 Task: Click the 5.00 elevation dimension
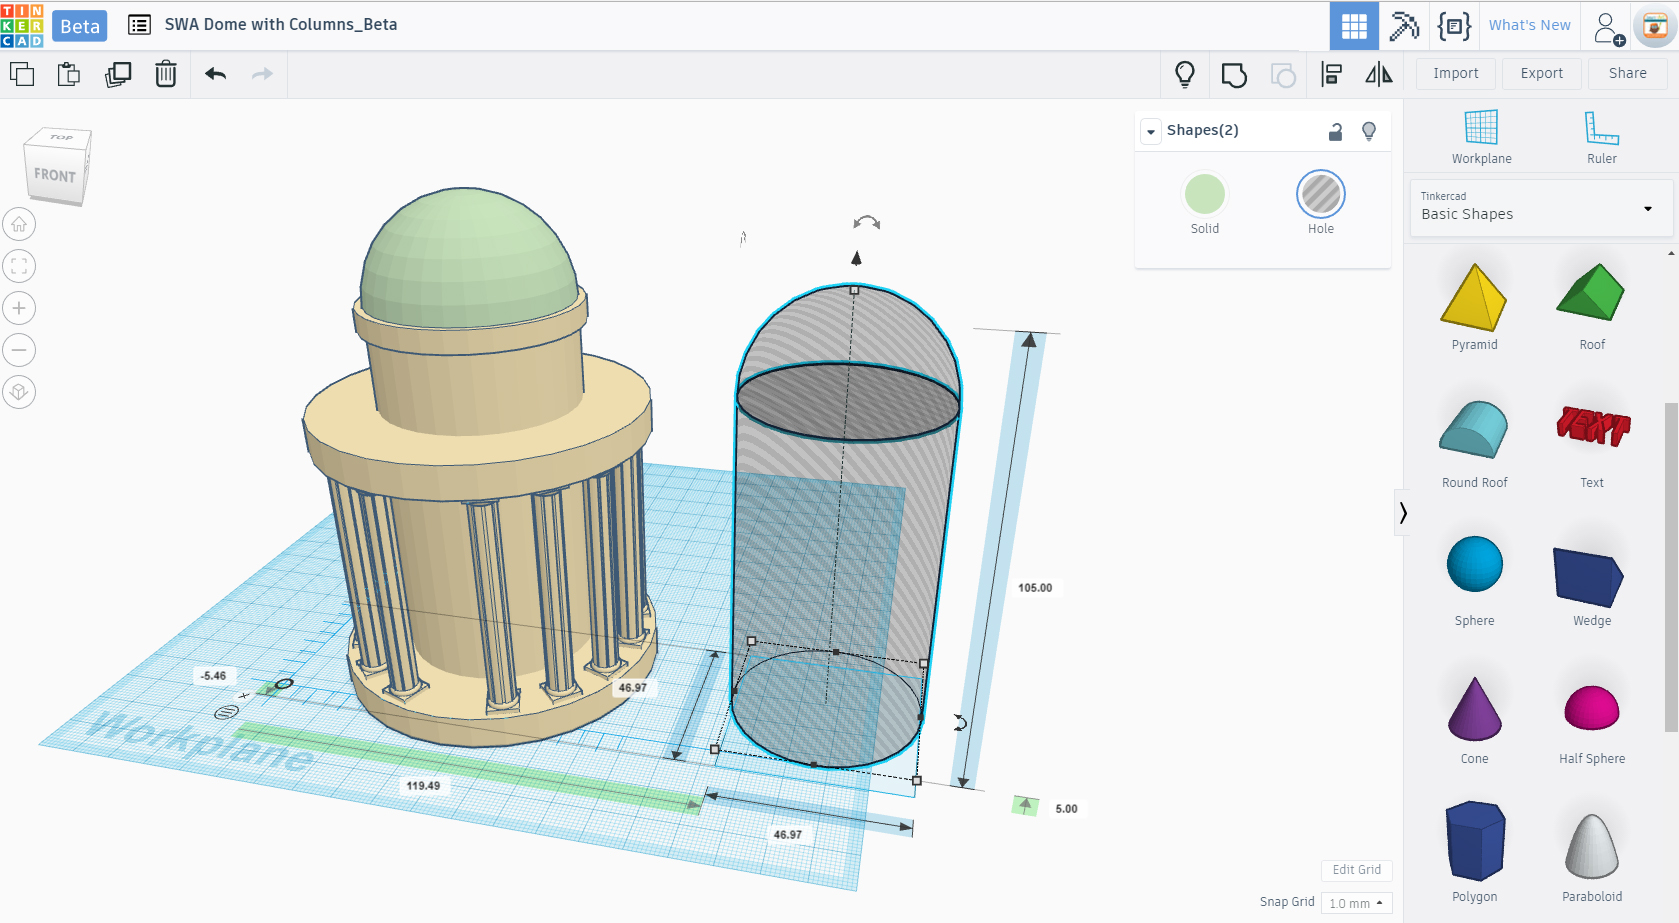point(1066,809)
